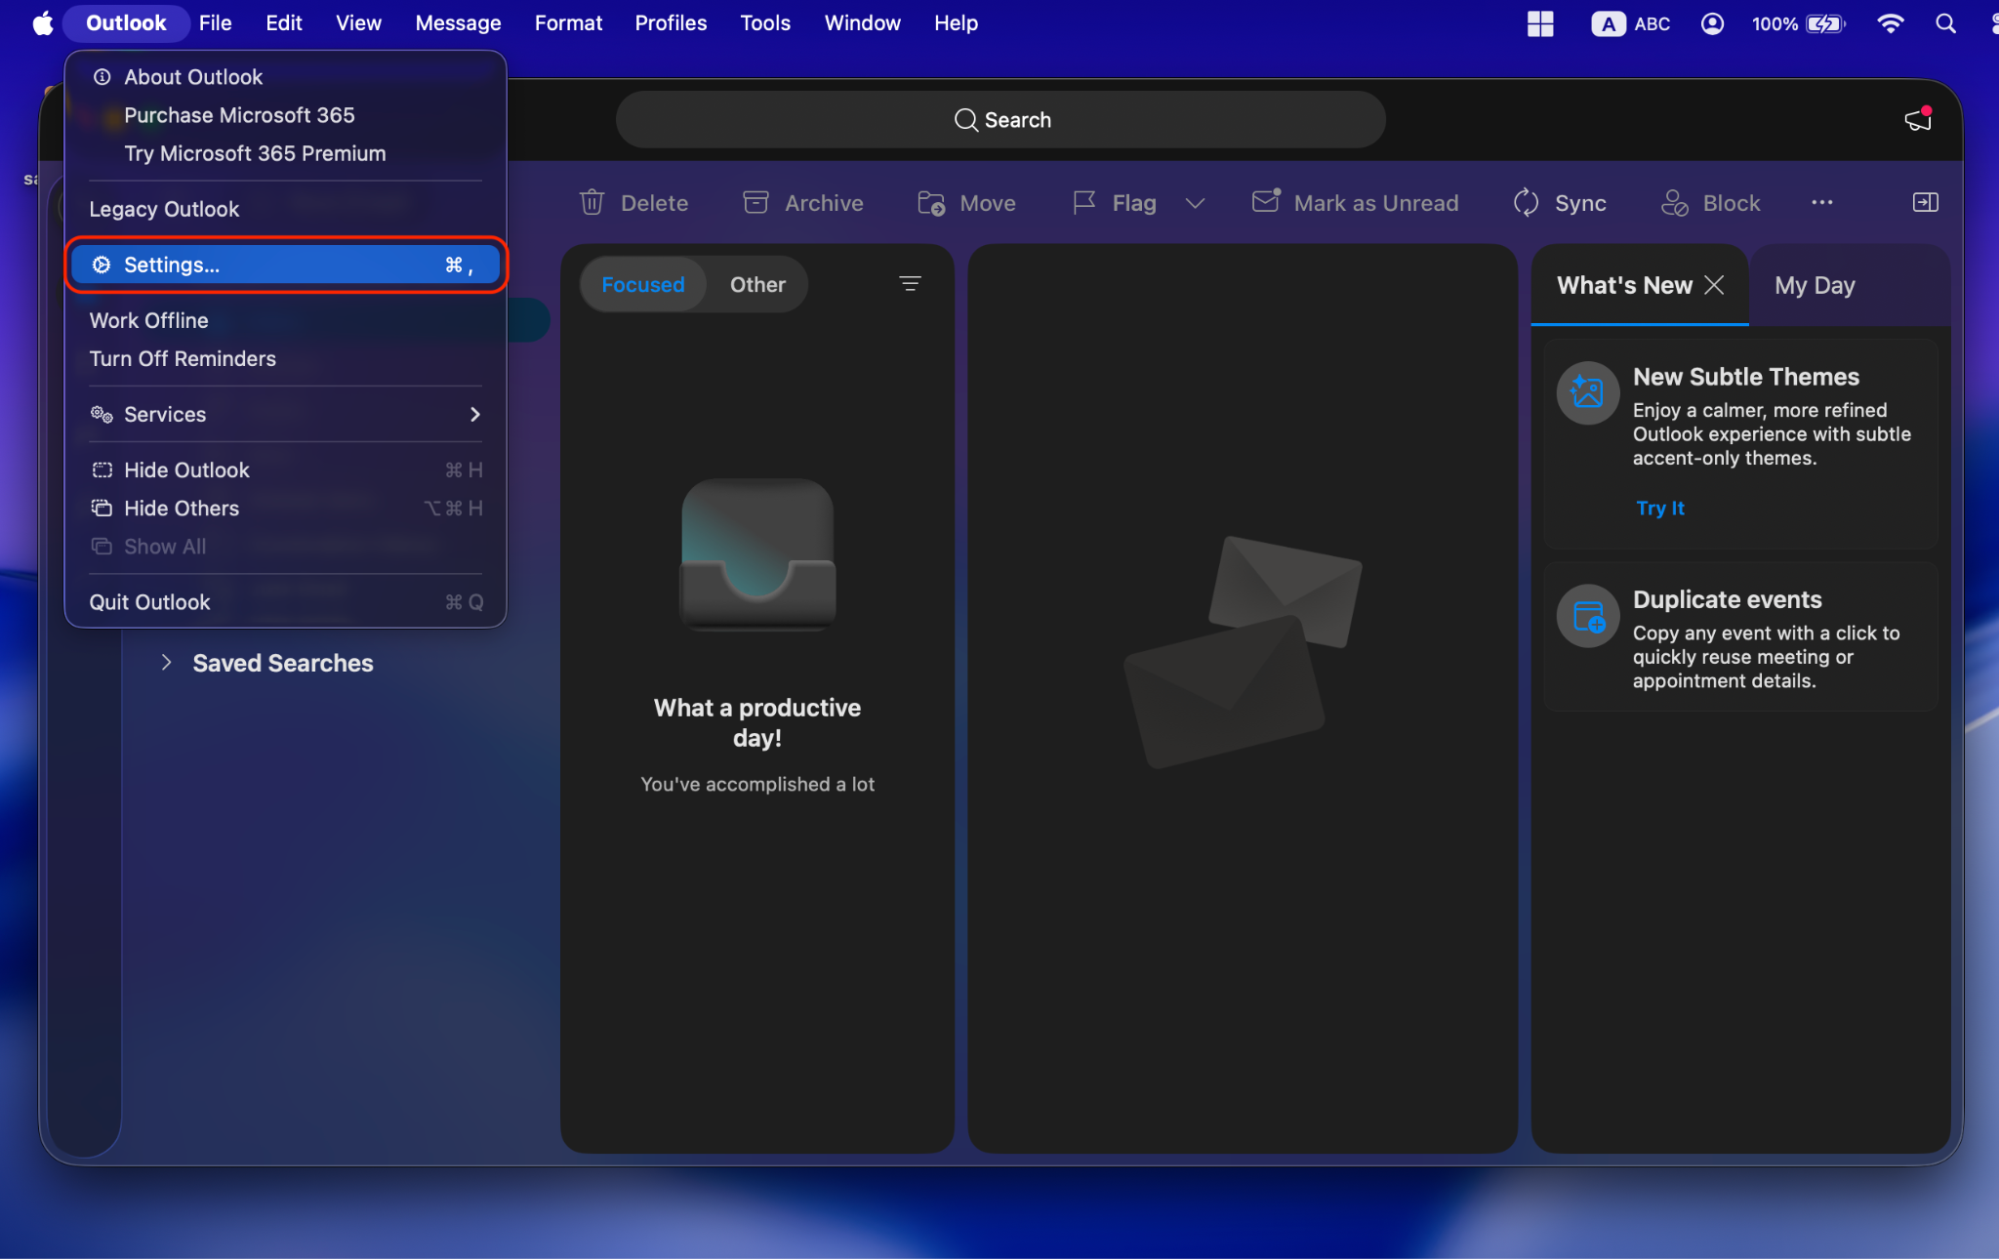
Task: Close the What's New tab
Action: coord(1714,285)
